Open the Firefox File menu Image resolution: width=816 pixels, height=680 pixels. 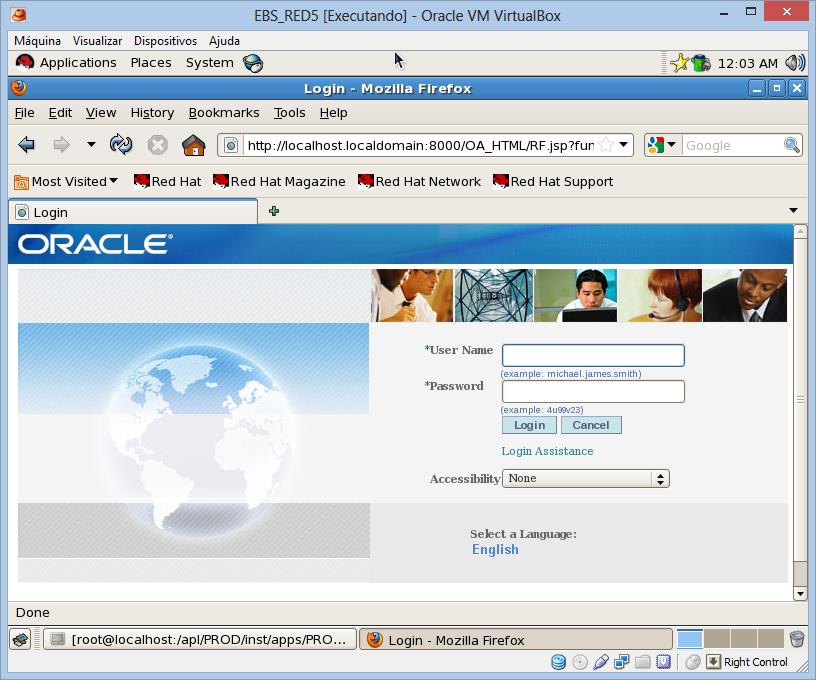(x=24, y=113)
